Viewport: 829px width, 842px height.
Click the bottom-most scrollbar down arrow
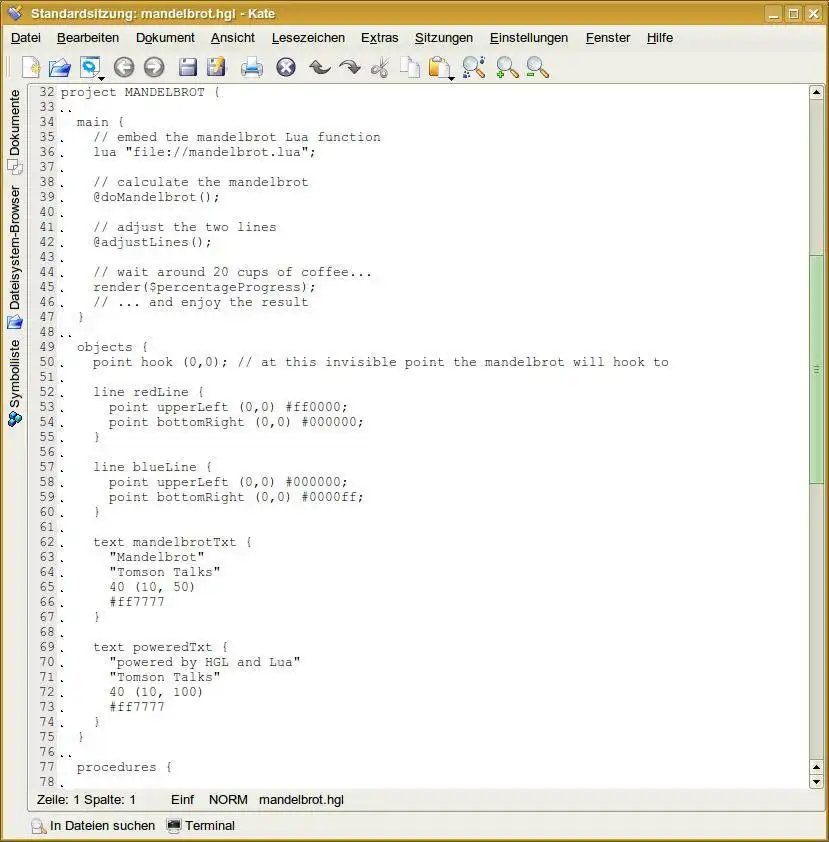tap(816, 781)
